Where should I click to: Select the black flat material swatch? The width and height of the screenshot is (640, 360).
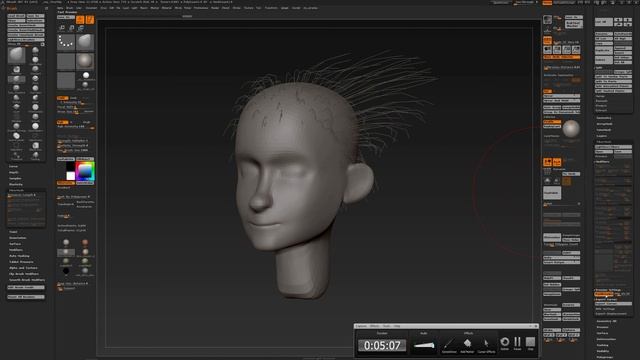[66, 271]
